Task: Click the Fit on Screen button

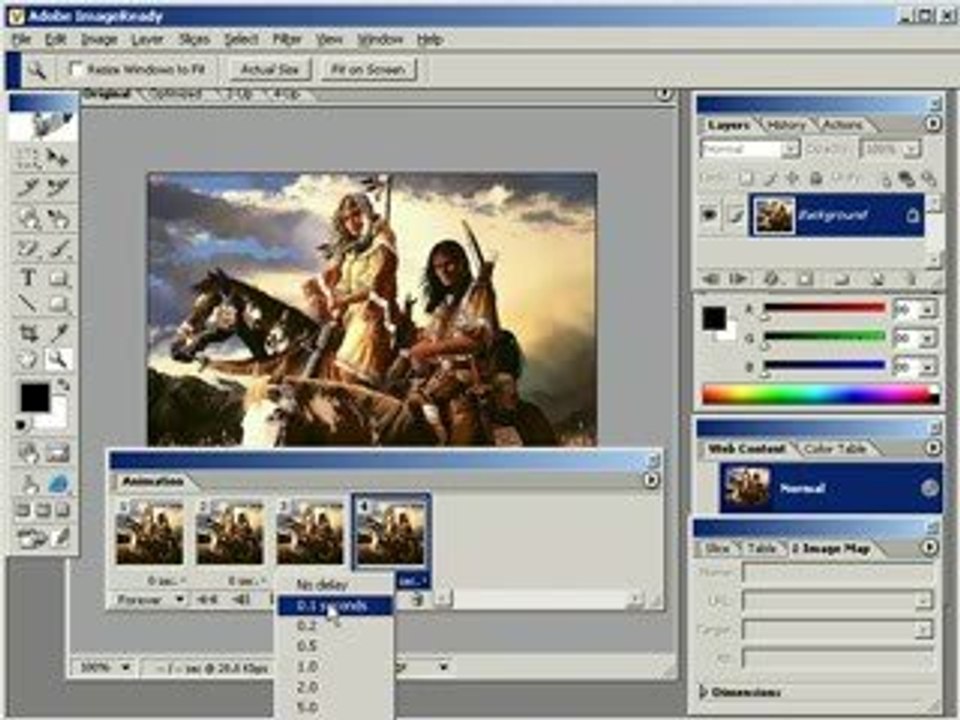Action: tap(367, 69)
